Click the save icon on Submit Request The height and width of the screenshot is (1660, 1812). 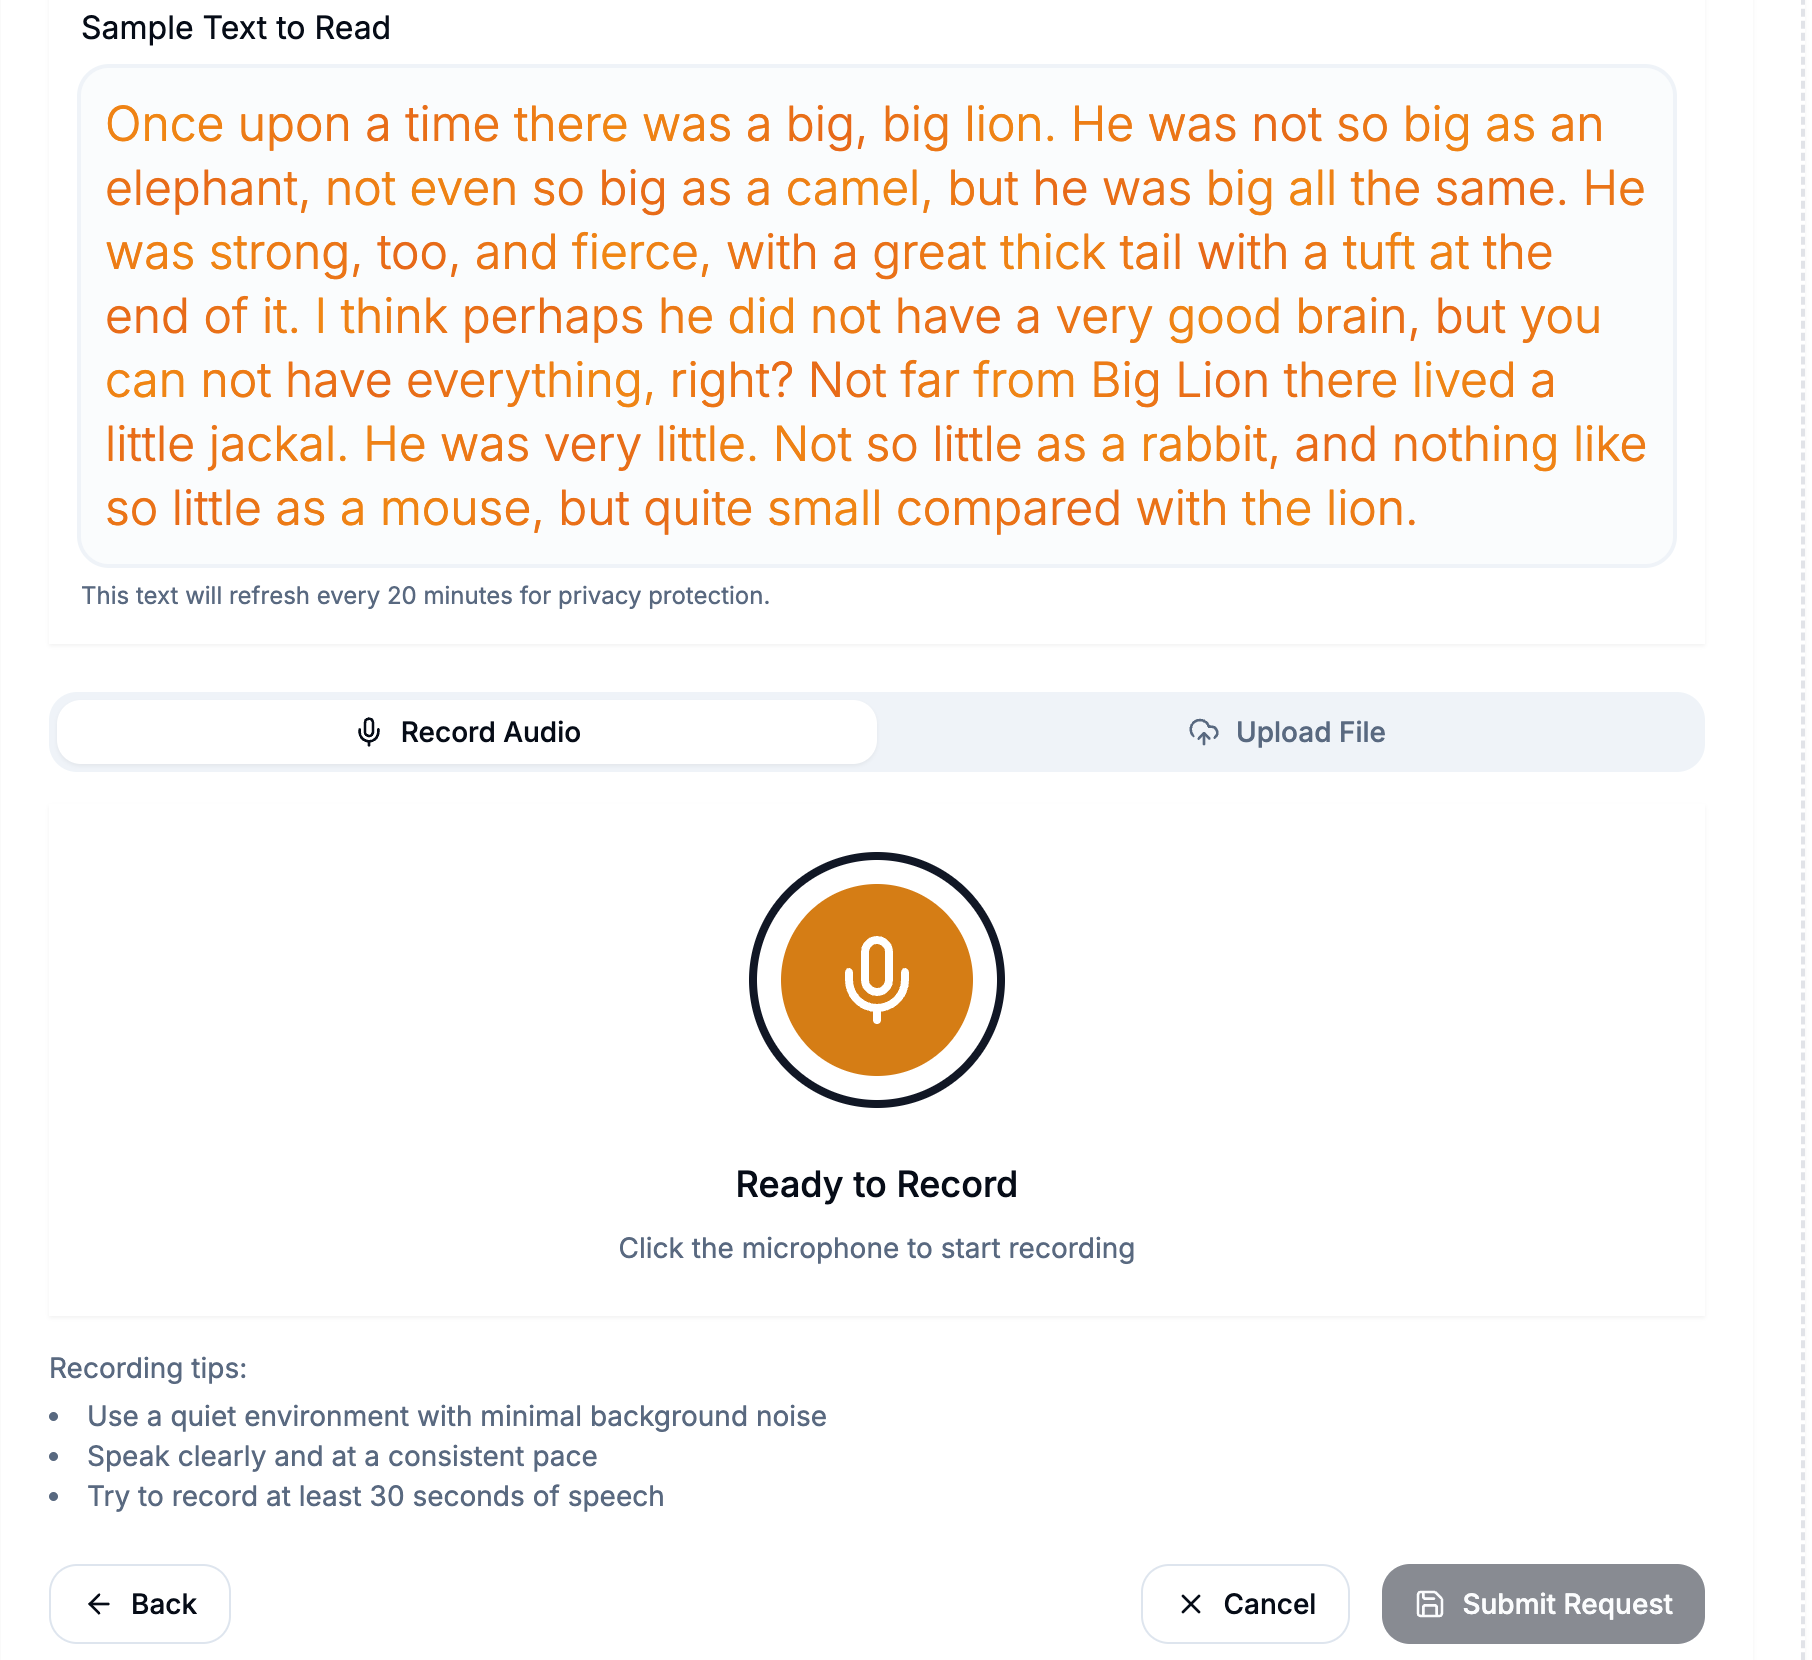pyautogui.click(x=1430, y=1604)
